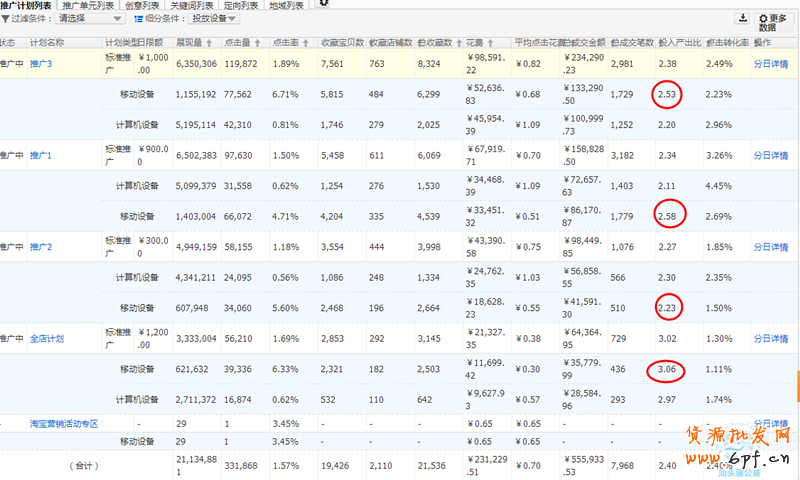800x480 pixels.
Task: Click 分日详情 for the 推广2 row
Action: point(770,247)
